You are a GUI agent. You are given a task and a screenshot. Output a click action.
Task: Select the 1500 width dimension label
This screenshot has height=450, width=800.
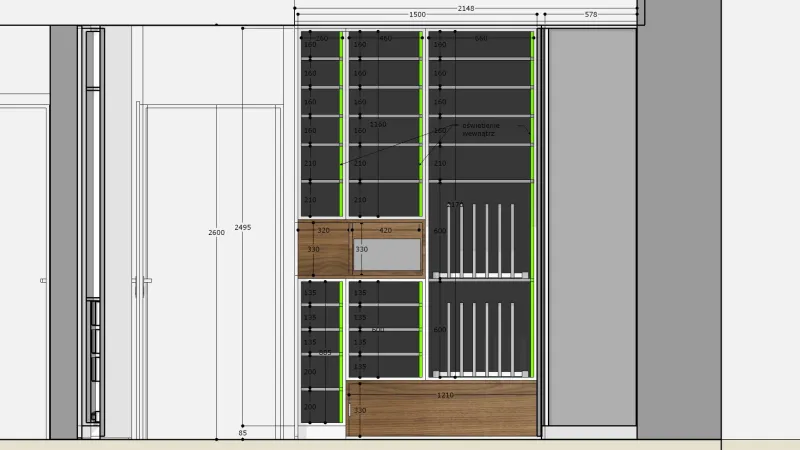(x=417, y=14)
